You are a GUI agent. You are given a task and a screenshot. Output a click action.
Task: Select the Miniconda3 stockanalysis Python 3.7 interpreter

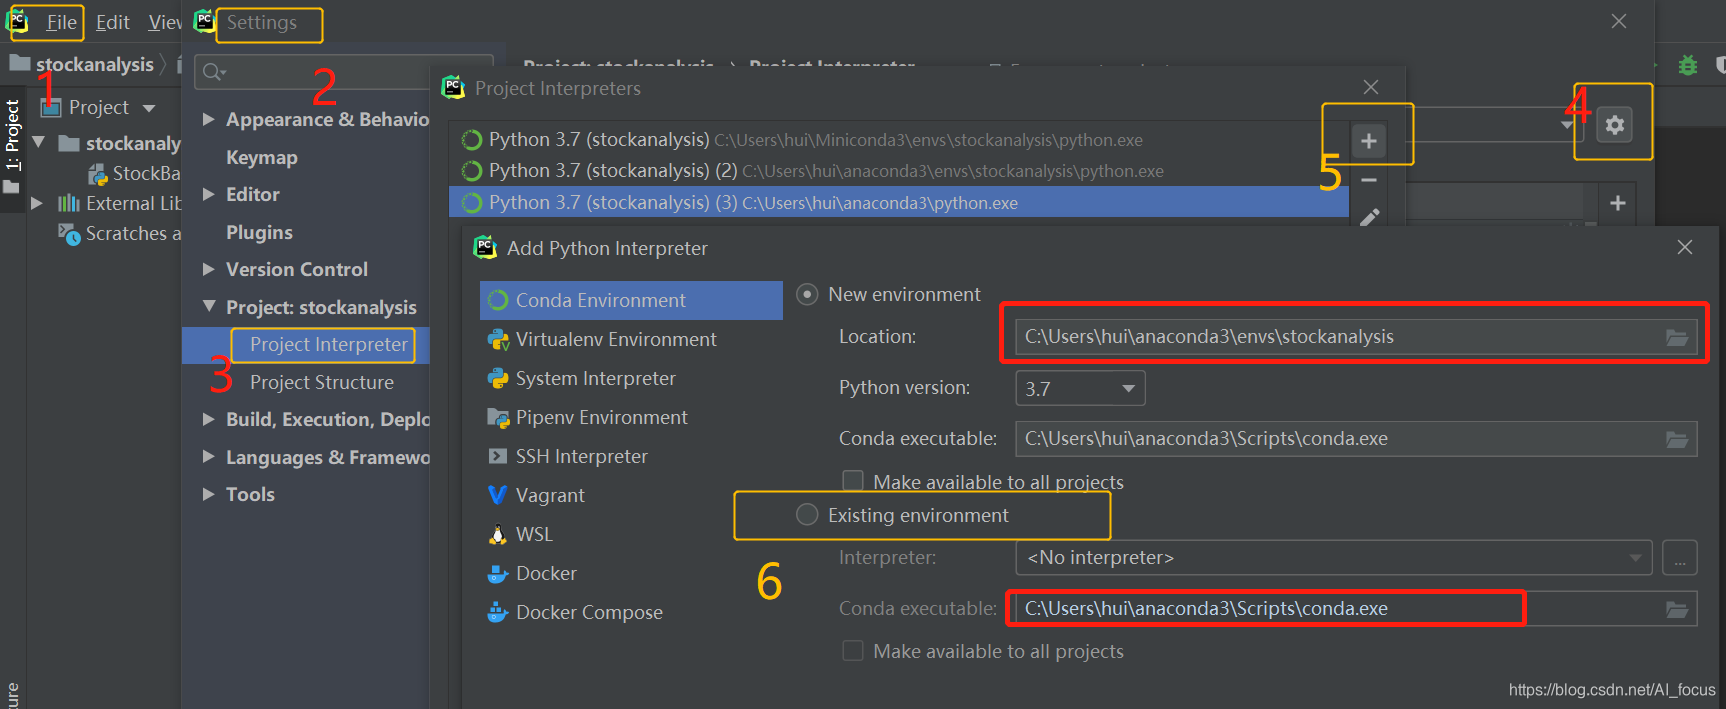tap(899, 140)
